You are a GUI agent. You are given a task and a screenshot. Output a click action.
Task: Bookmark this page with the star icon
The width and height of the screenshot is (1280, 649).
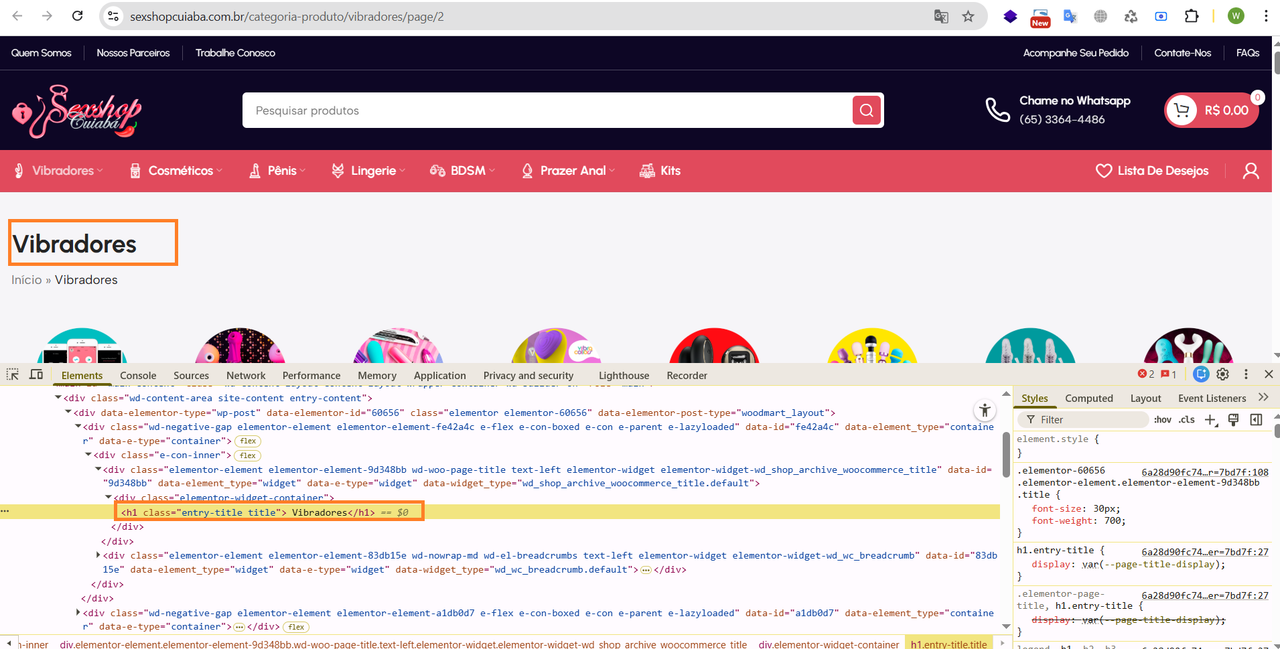tap(968, 16)
